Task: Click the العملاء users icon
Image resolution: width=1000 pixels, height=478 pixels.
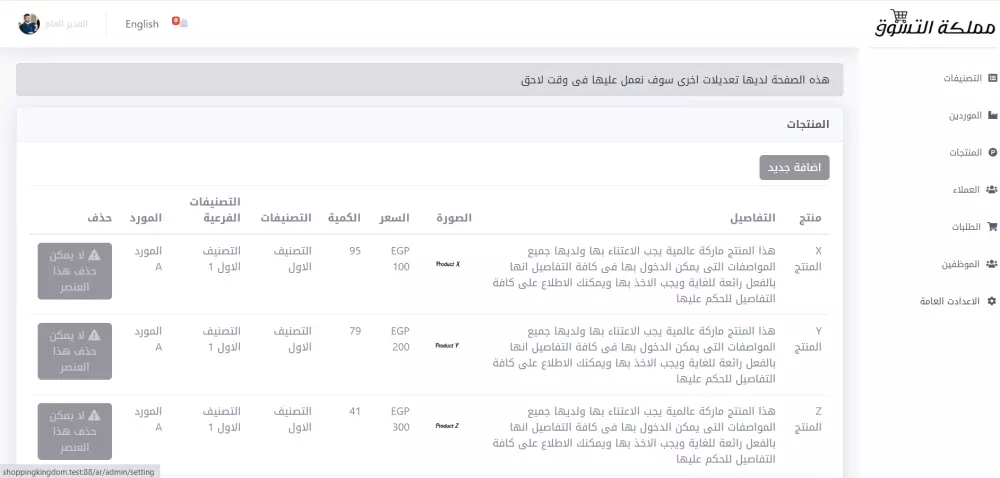Action: [991, 189]
